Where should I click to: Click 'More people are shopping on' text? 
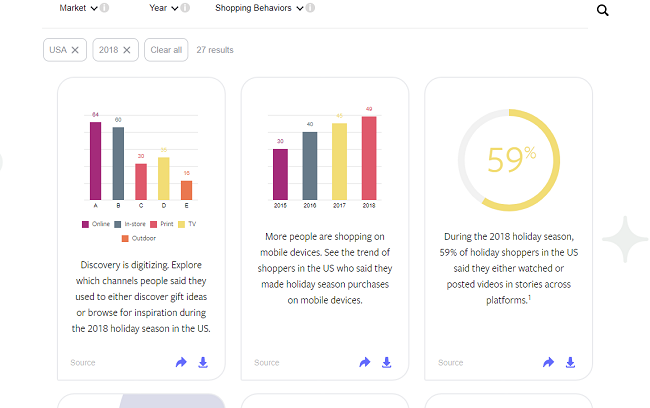click(325, 236)
